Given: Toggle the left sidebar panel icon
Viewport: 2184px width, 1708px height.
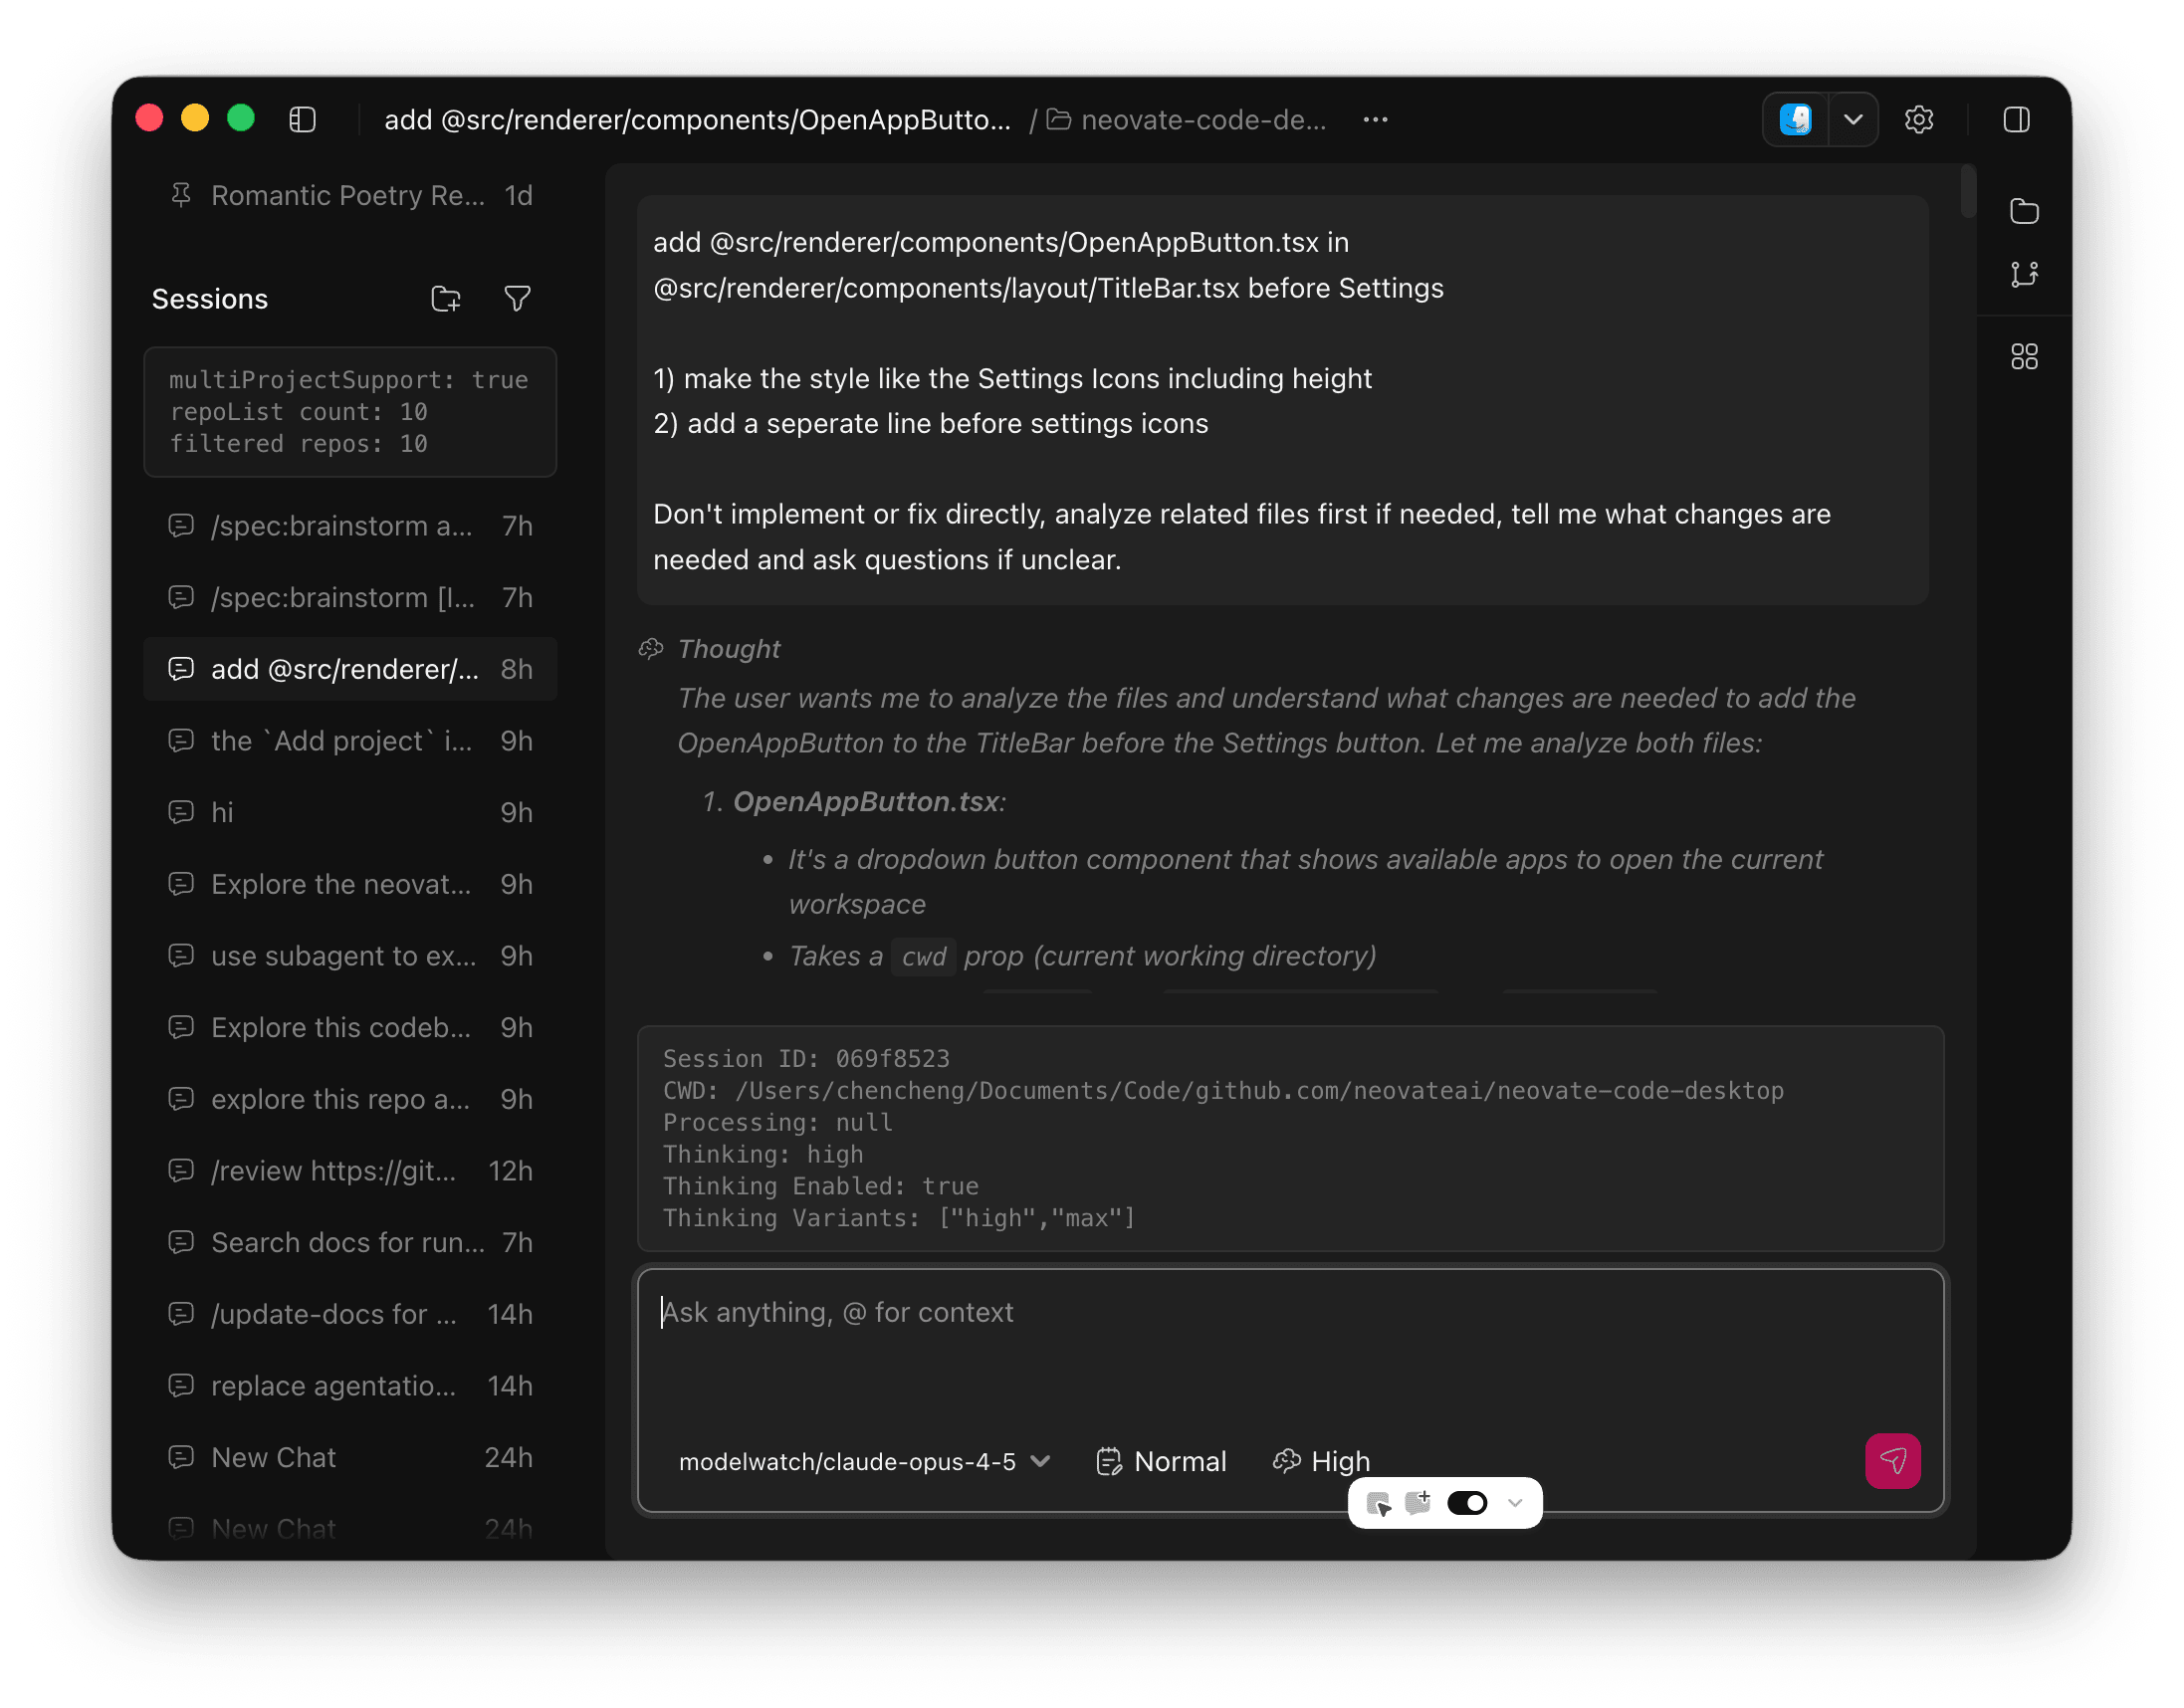Looking at the screenshot, I should click(x=302, y=120).
